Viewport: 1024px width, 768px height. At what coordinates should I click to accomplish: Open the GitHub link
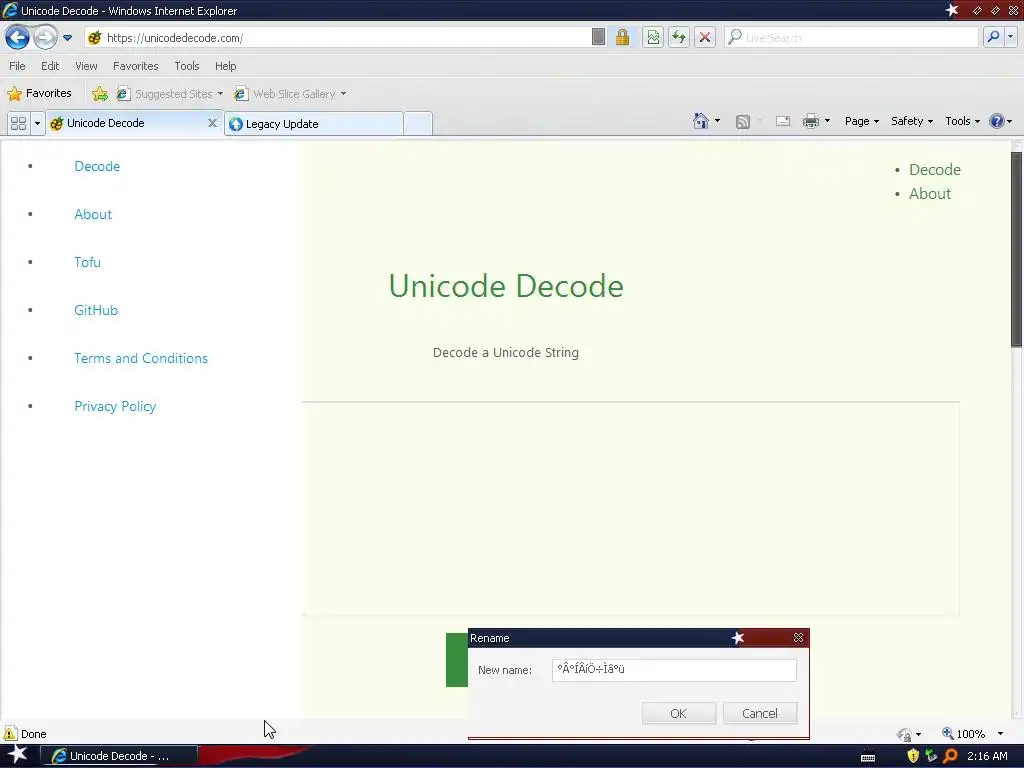click(96, 310)
